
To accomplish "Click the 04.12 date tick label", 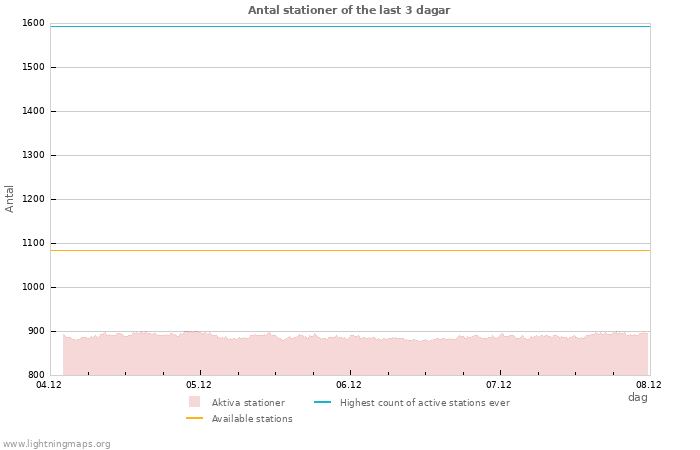I will pyautogui.click(x=49, y=384).
